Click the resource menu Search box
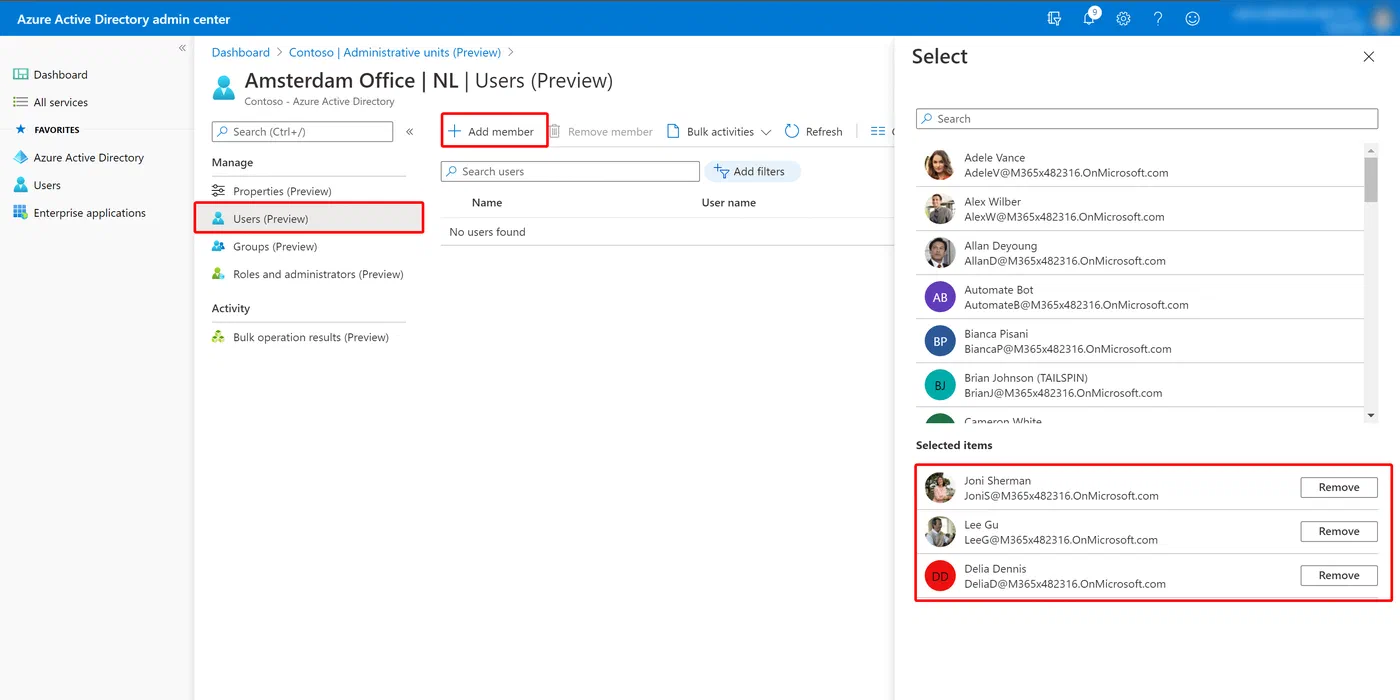This screenshot has height=700, width=1400. [x=302, y=131]
